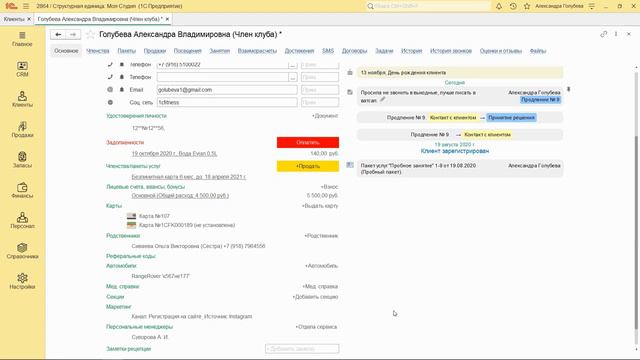Click into the Email input field
This screenshot has height=360, width=640.
pyautogui.click(x=227, y=89)
